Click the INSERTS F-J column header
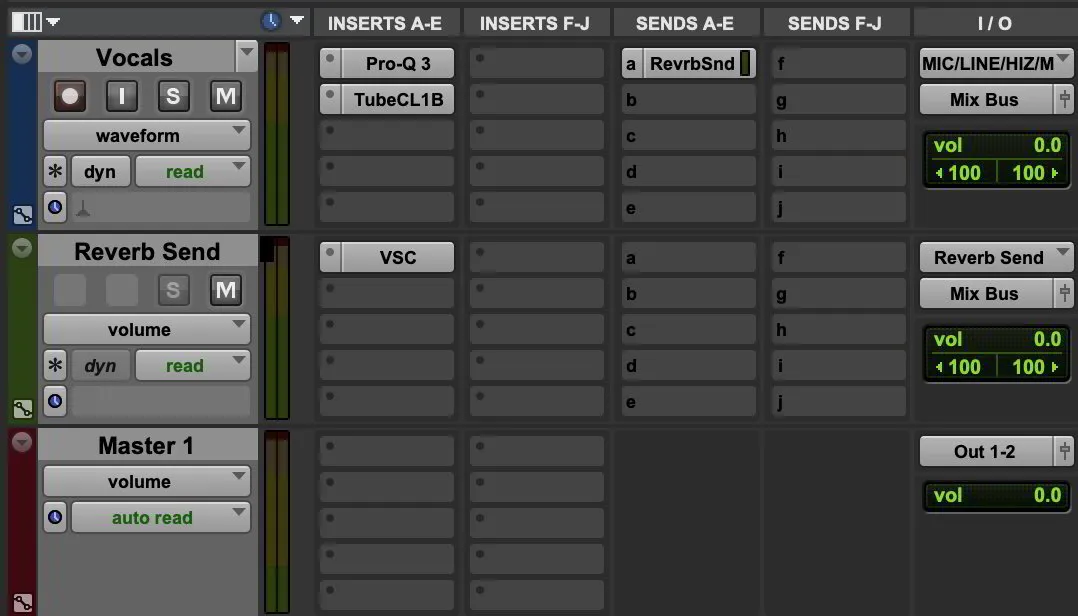The height and width of the screenshot is (616, 1078). click(536, 21)
